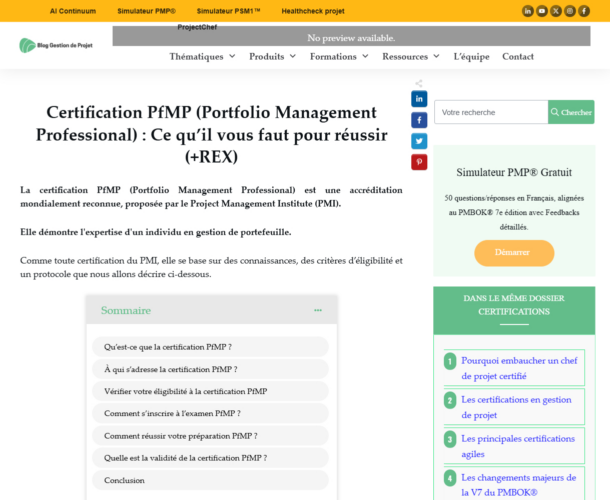Image resolution: width=610 pixels, height=500 pixels.
Task: Click the Blog Gestion de Projet logo
Action: (x=56, y=46)
